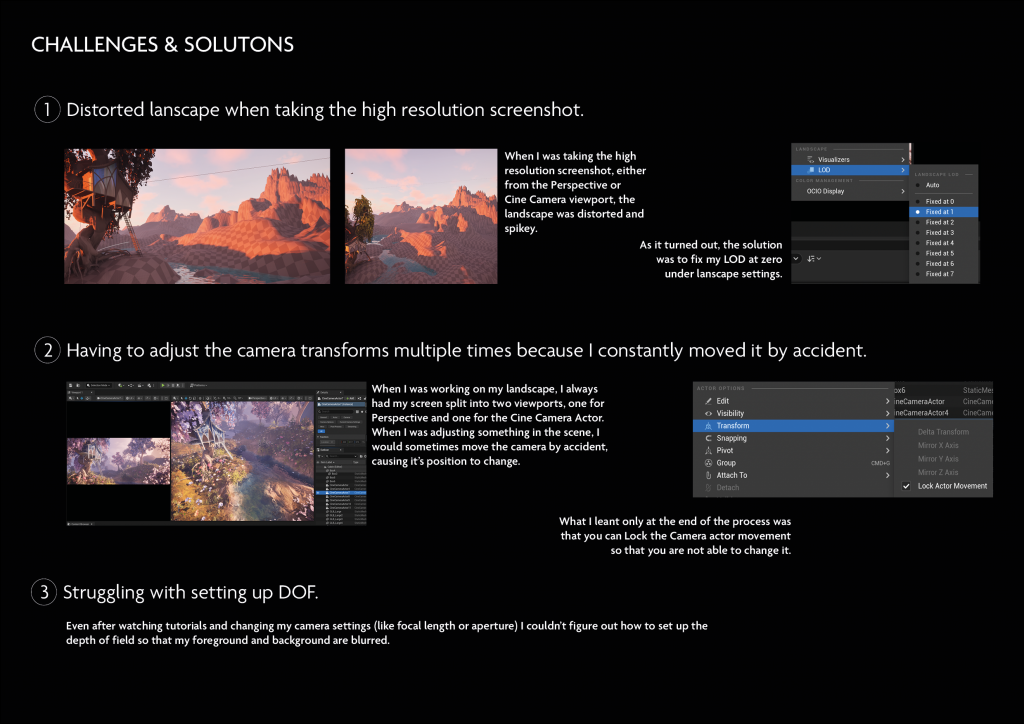Expand the OCIO Display submenu arrow
Screen dimensions: 1024x724
[902, 191]
